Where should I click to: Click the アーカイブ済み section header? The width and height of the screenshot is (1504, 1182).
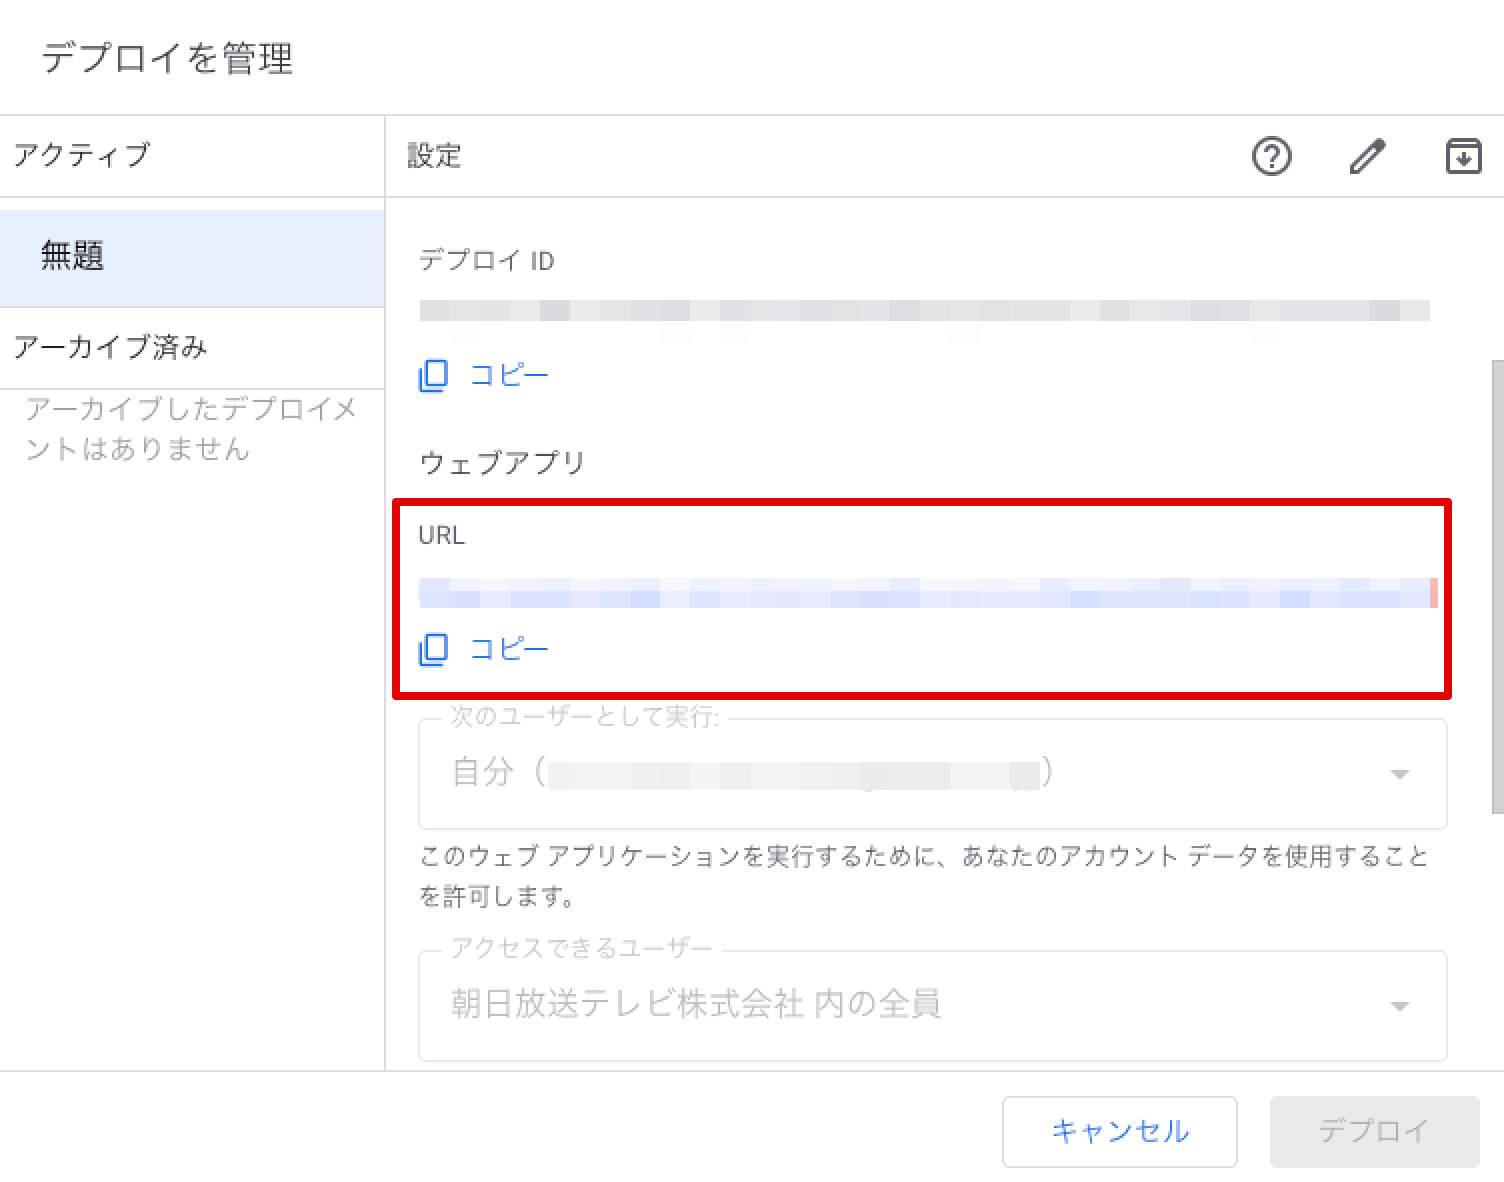tap(111, 347)
